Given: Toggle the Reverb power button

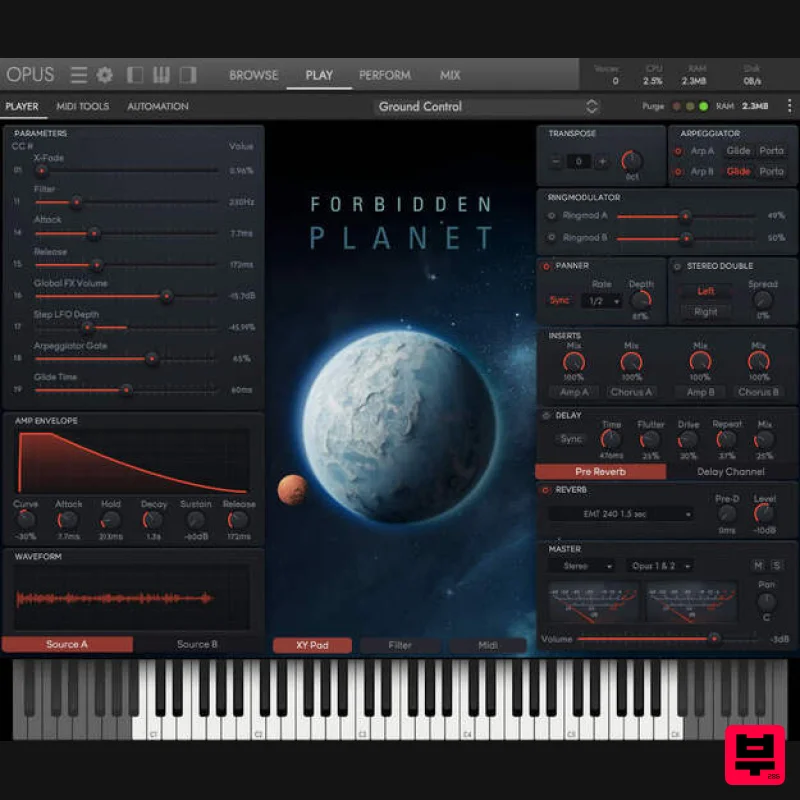Looking at the screenshot, I should (x=545, y=490).
